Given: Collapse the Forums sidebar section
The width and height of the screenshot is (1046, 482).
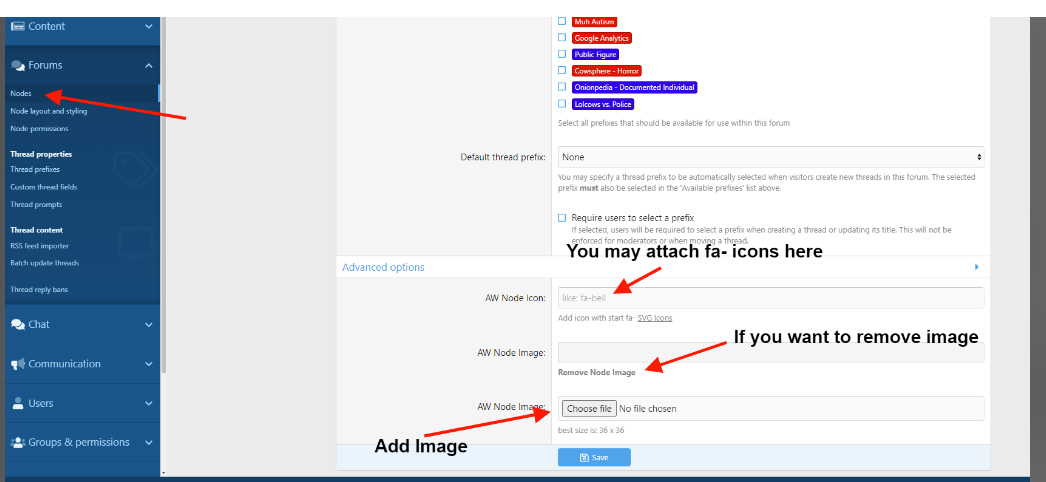Looking at the screenshot, I should (149, 65).
